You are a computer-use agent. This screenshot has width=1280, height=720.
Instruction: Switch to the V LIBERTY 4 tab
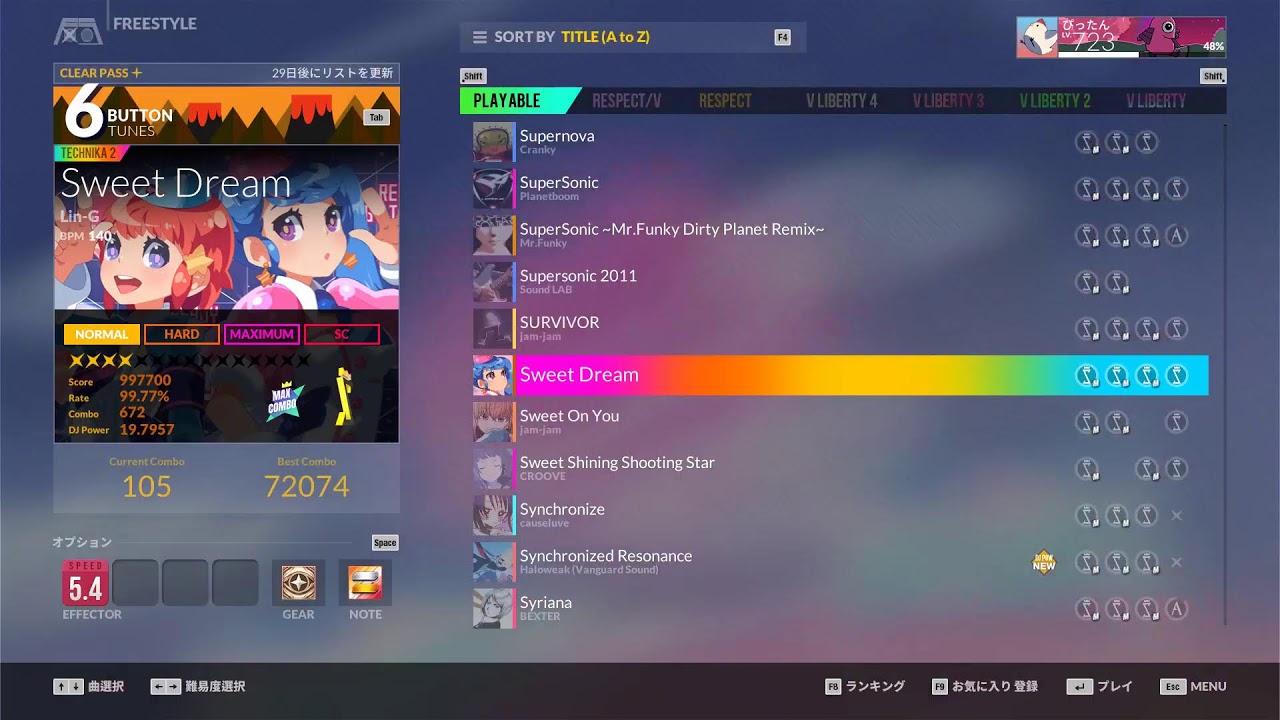point(842,100)
